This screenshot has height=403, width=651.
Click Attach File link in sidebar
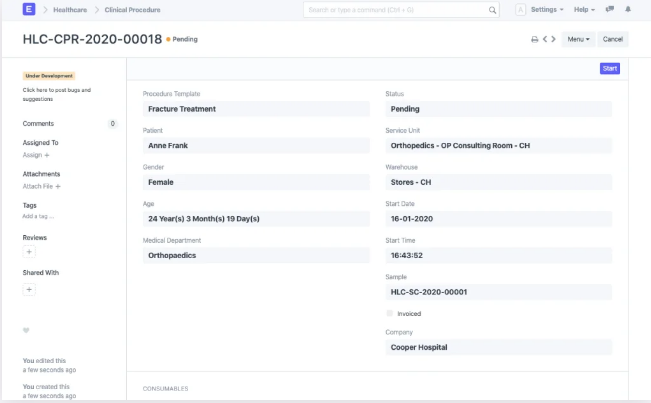tap(42, 186)
